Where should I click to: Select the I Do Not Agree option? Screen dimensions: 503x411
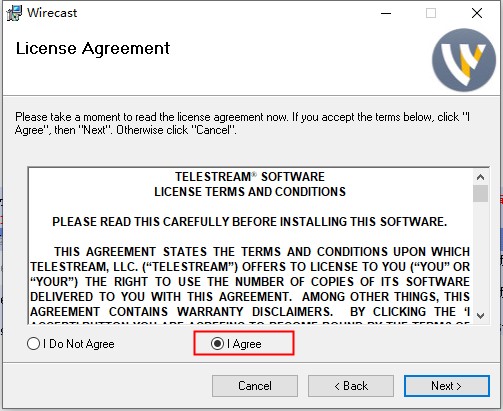click(71, 344)
